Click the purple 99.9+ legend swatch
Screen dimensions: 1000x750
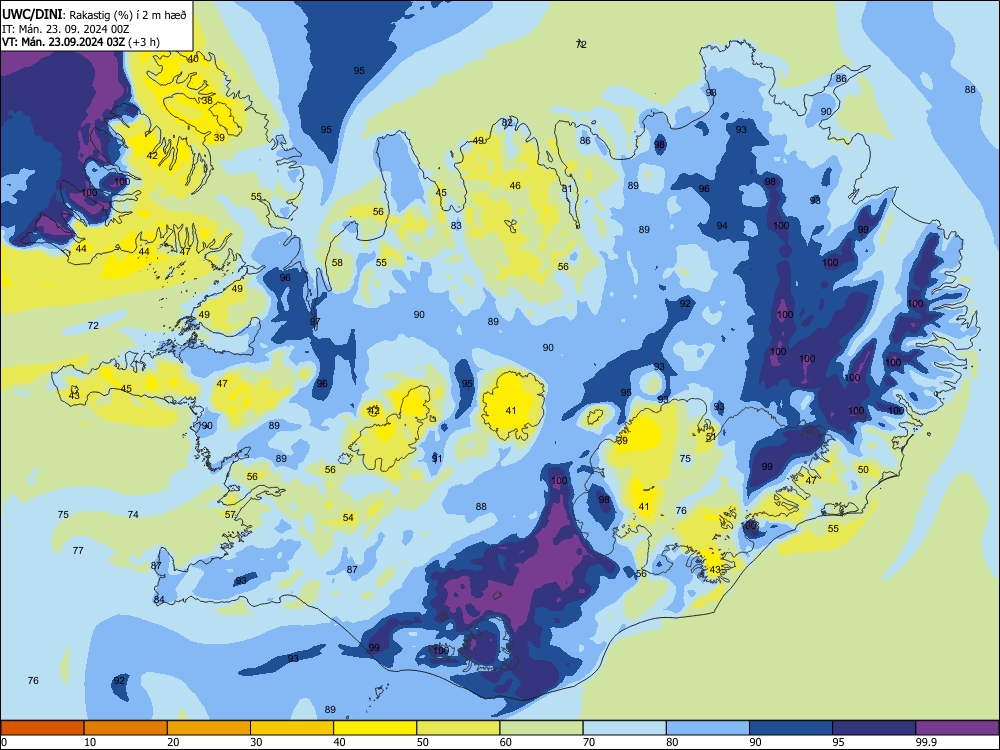point(957,728)
